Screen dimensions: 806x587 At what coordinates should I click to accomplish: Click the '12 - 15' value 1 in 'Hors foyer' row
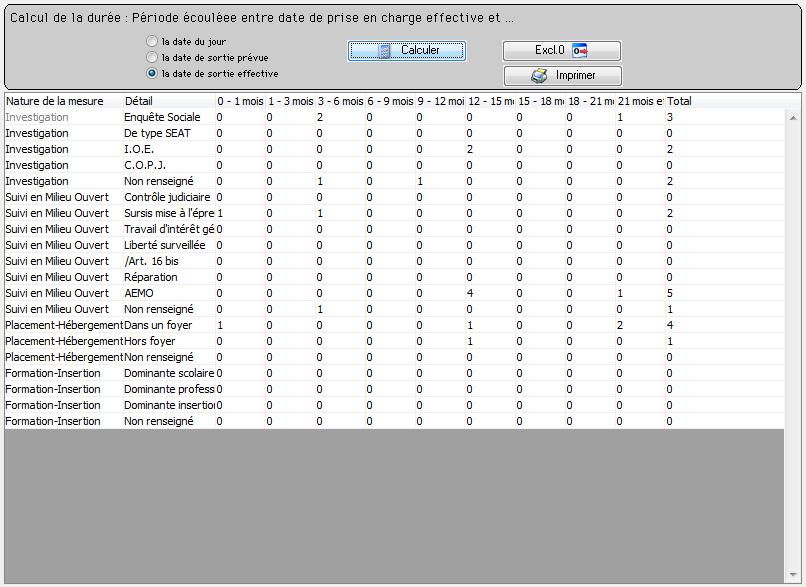(x=470, y=341)
